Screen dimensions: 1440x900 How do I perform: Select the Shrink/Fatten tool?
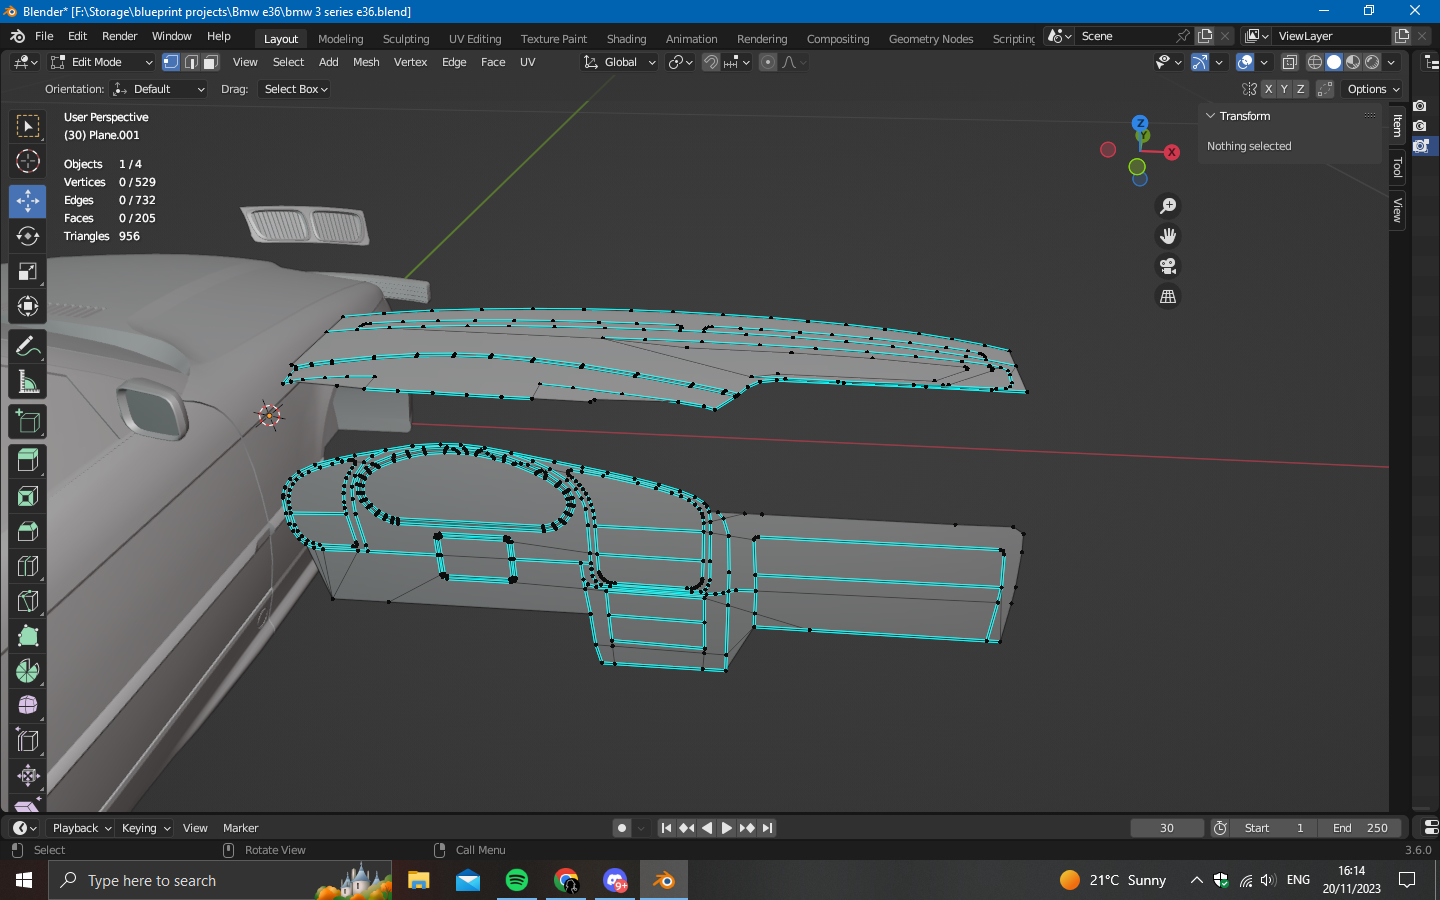tap(28, 776)
